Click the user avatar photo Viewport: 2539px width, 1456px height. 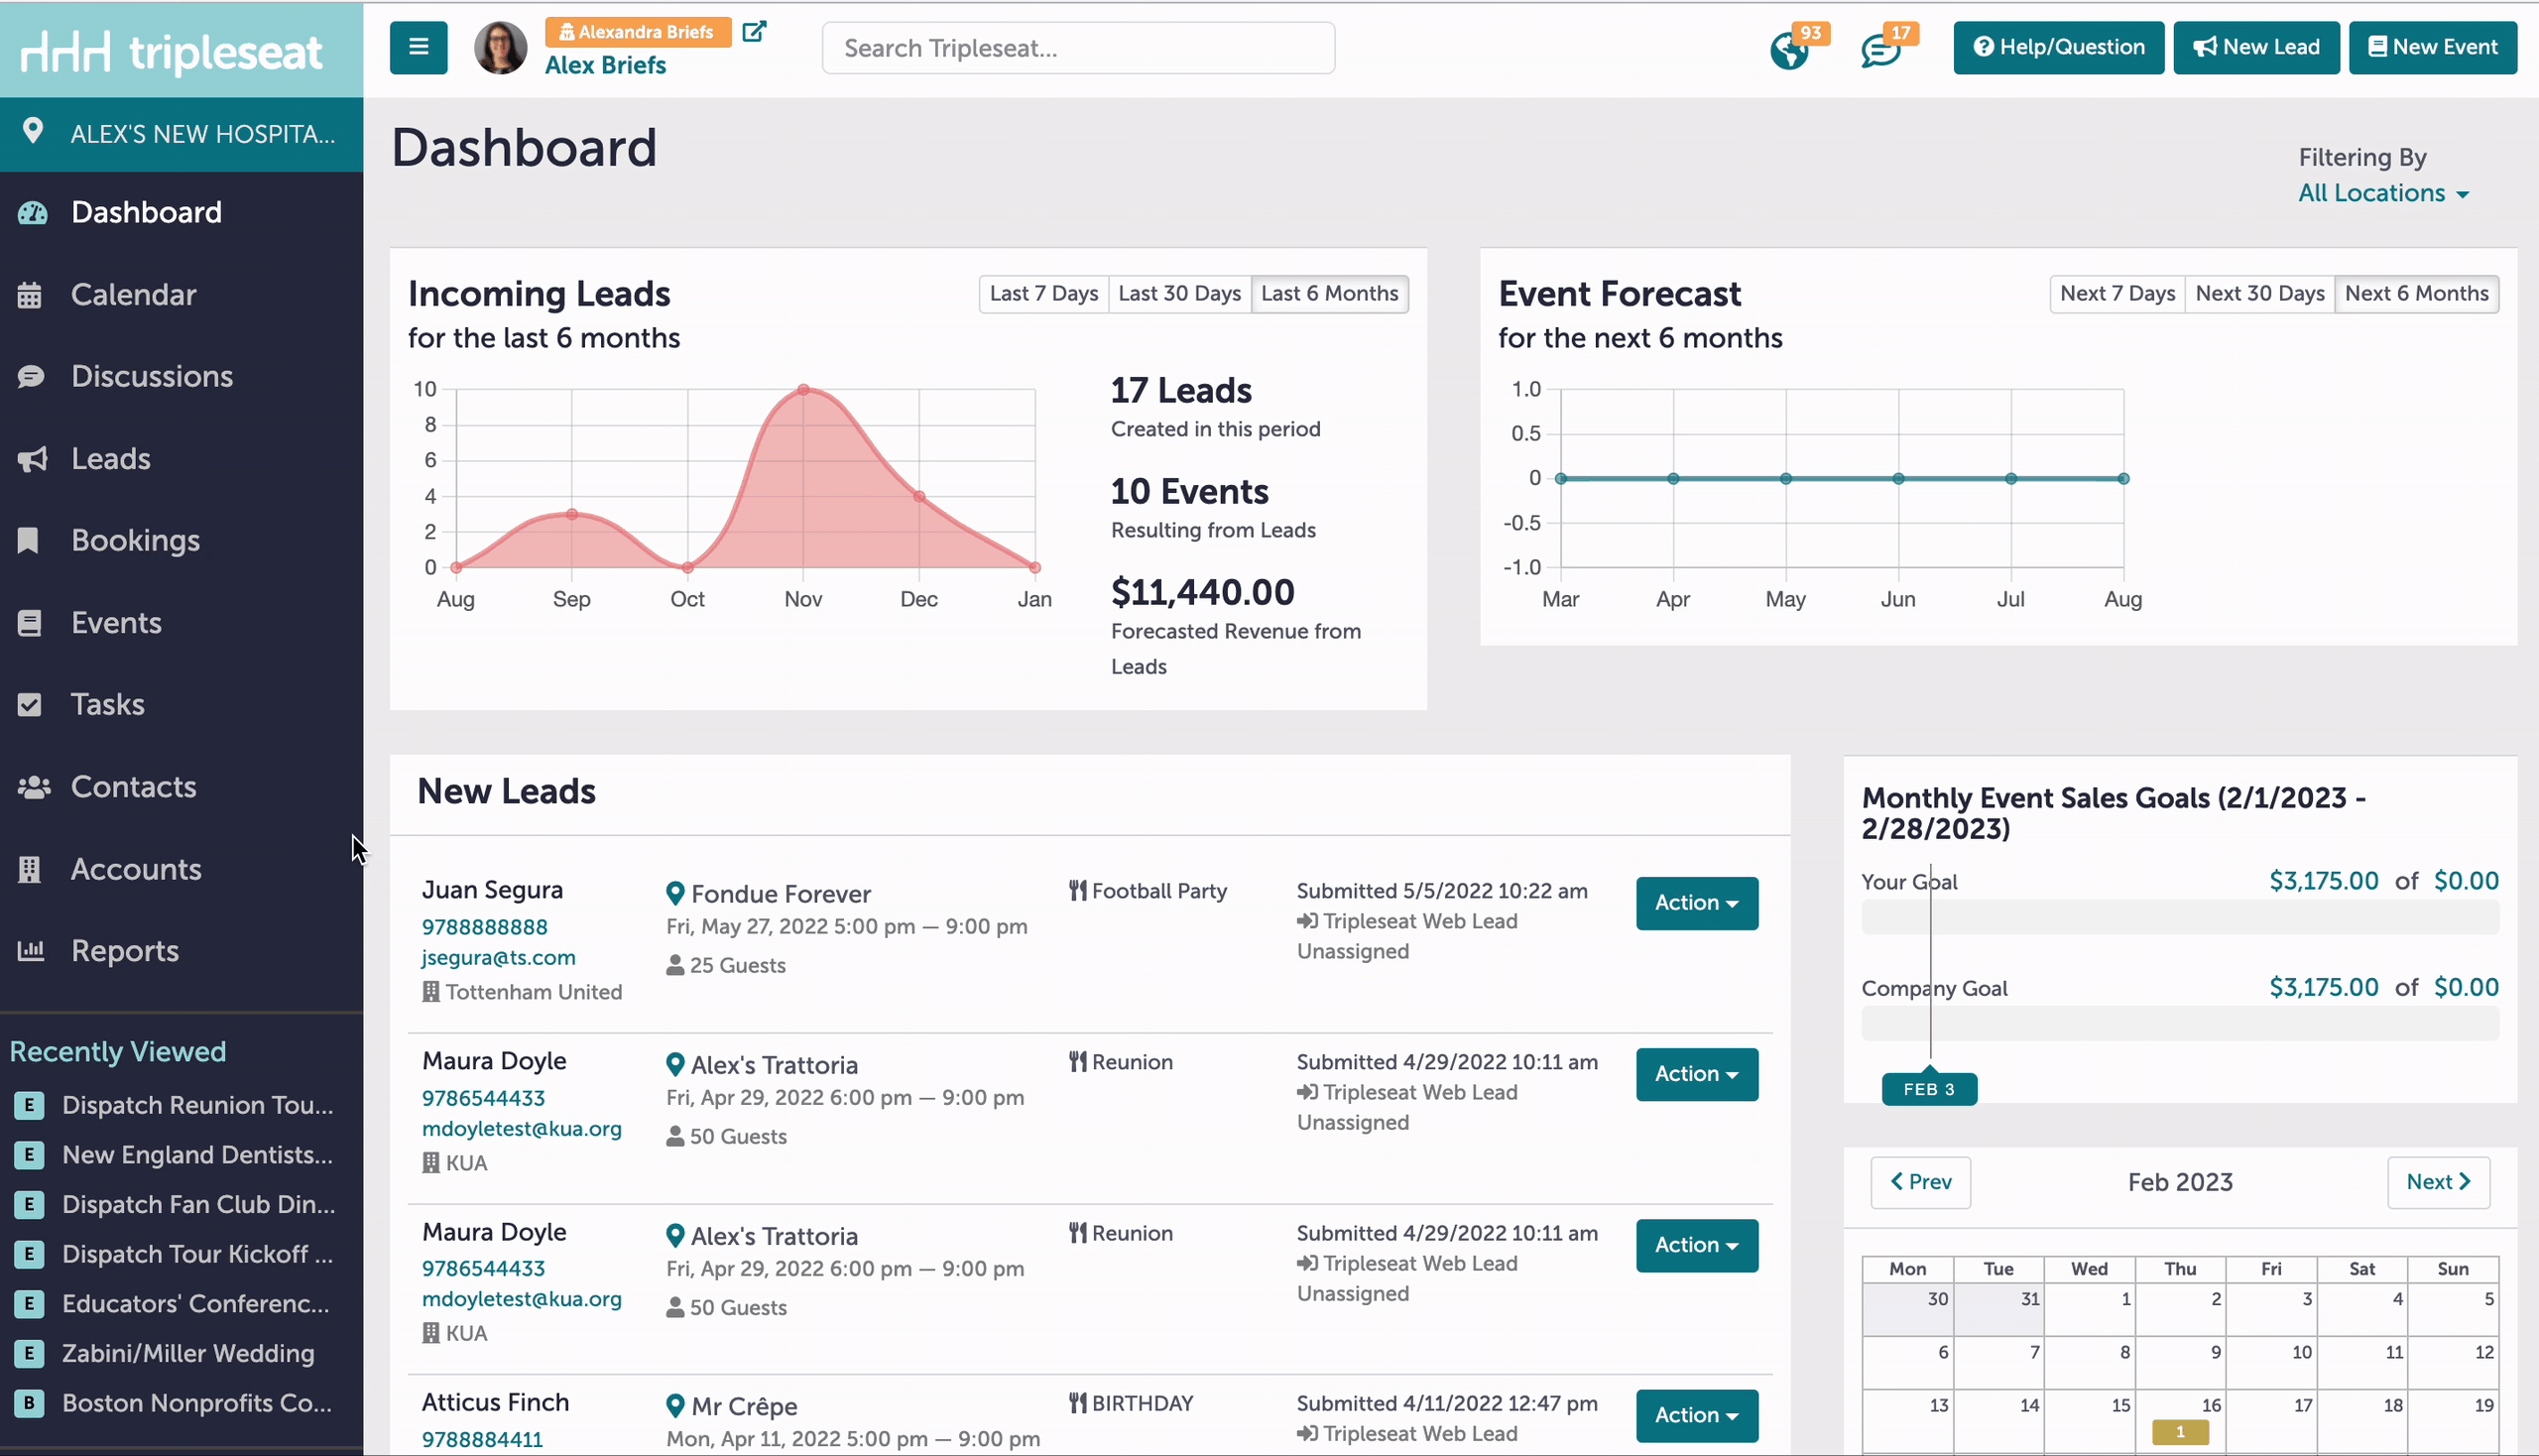tap(500, 48)
